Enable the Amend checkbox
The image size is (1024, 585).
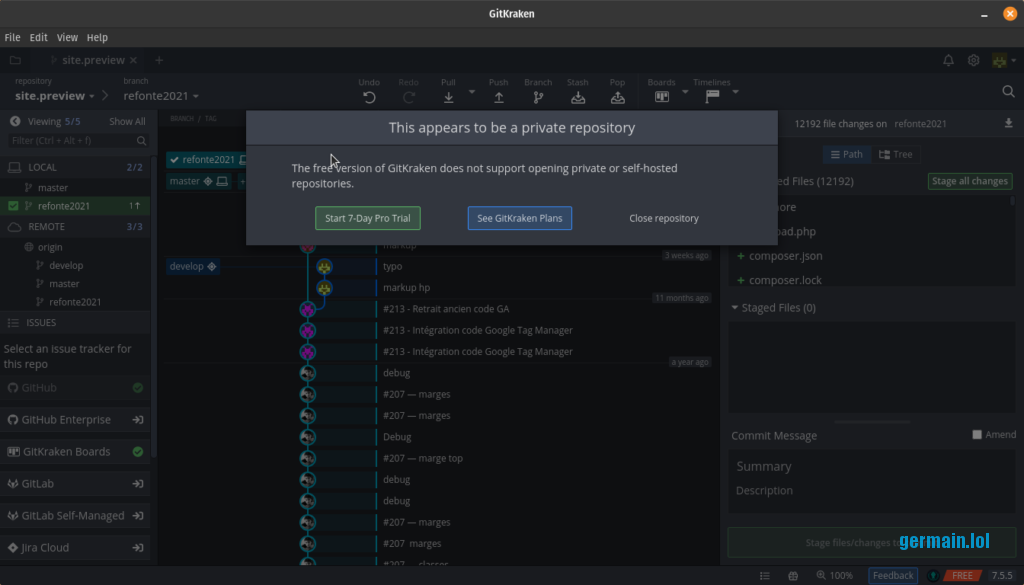coord(977,435)
